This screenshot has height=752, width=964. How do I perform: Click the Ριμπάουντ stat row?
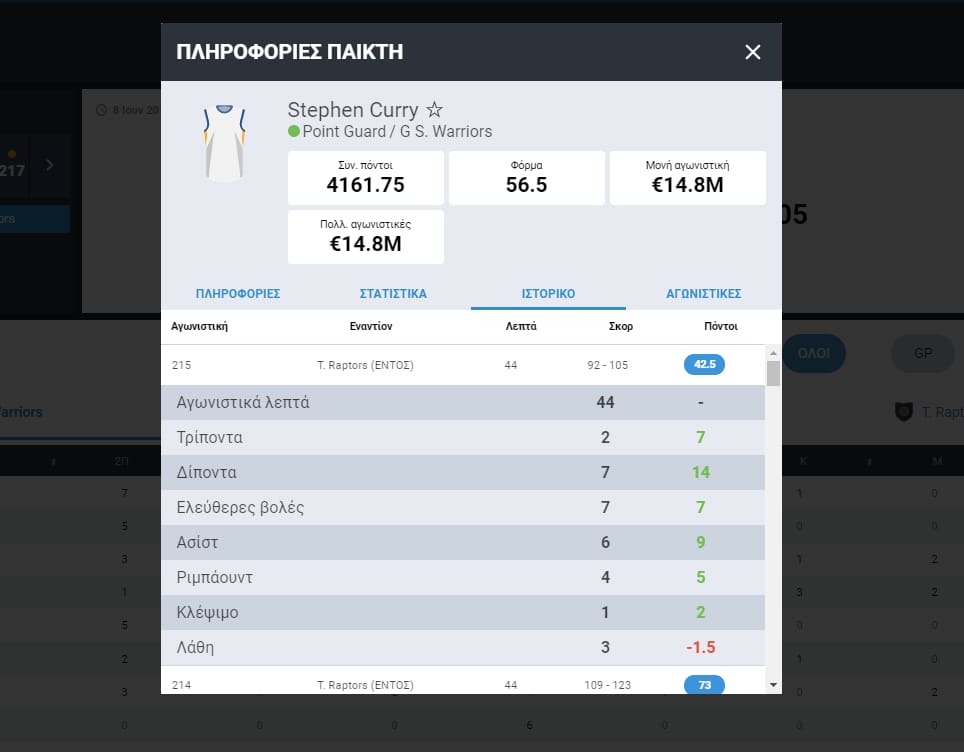click(x=463, y=577)
